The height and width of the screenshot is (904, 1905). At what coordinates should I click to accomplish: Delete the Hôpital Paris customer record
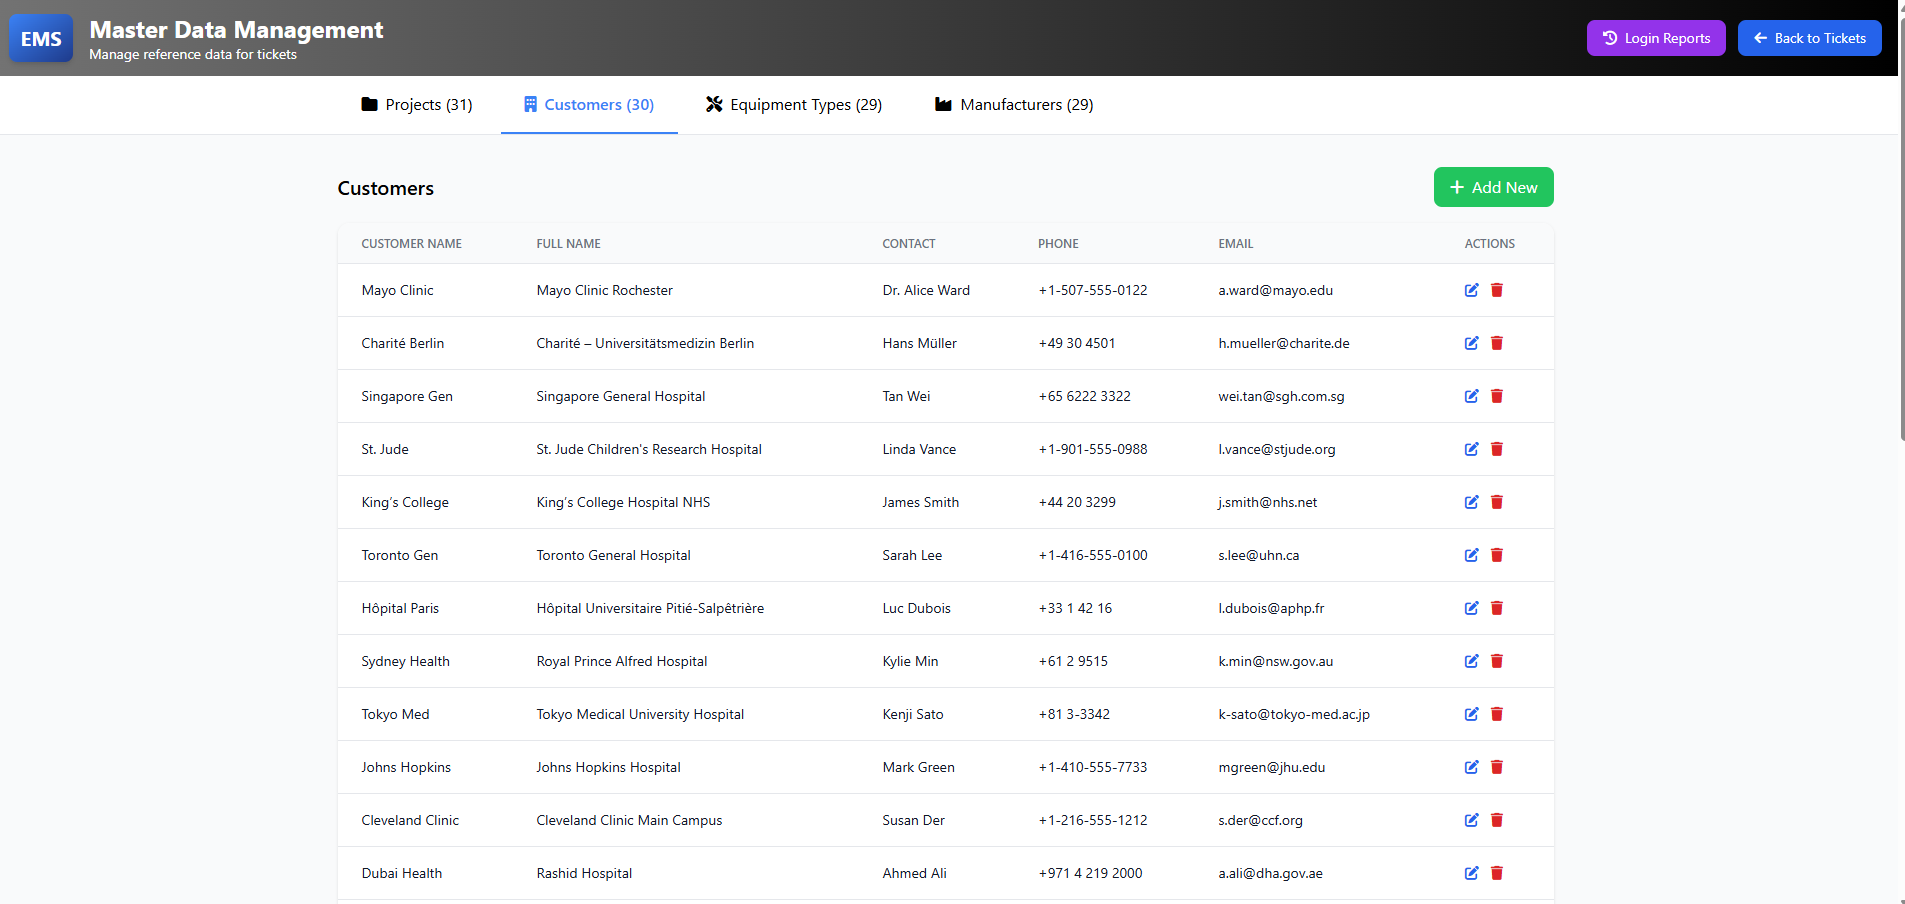coord(1496,608)
